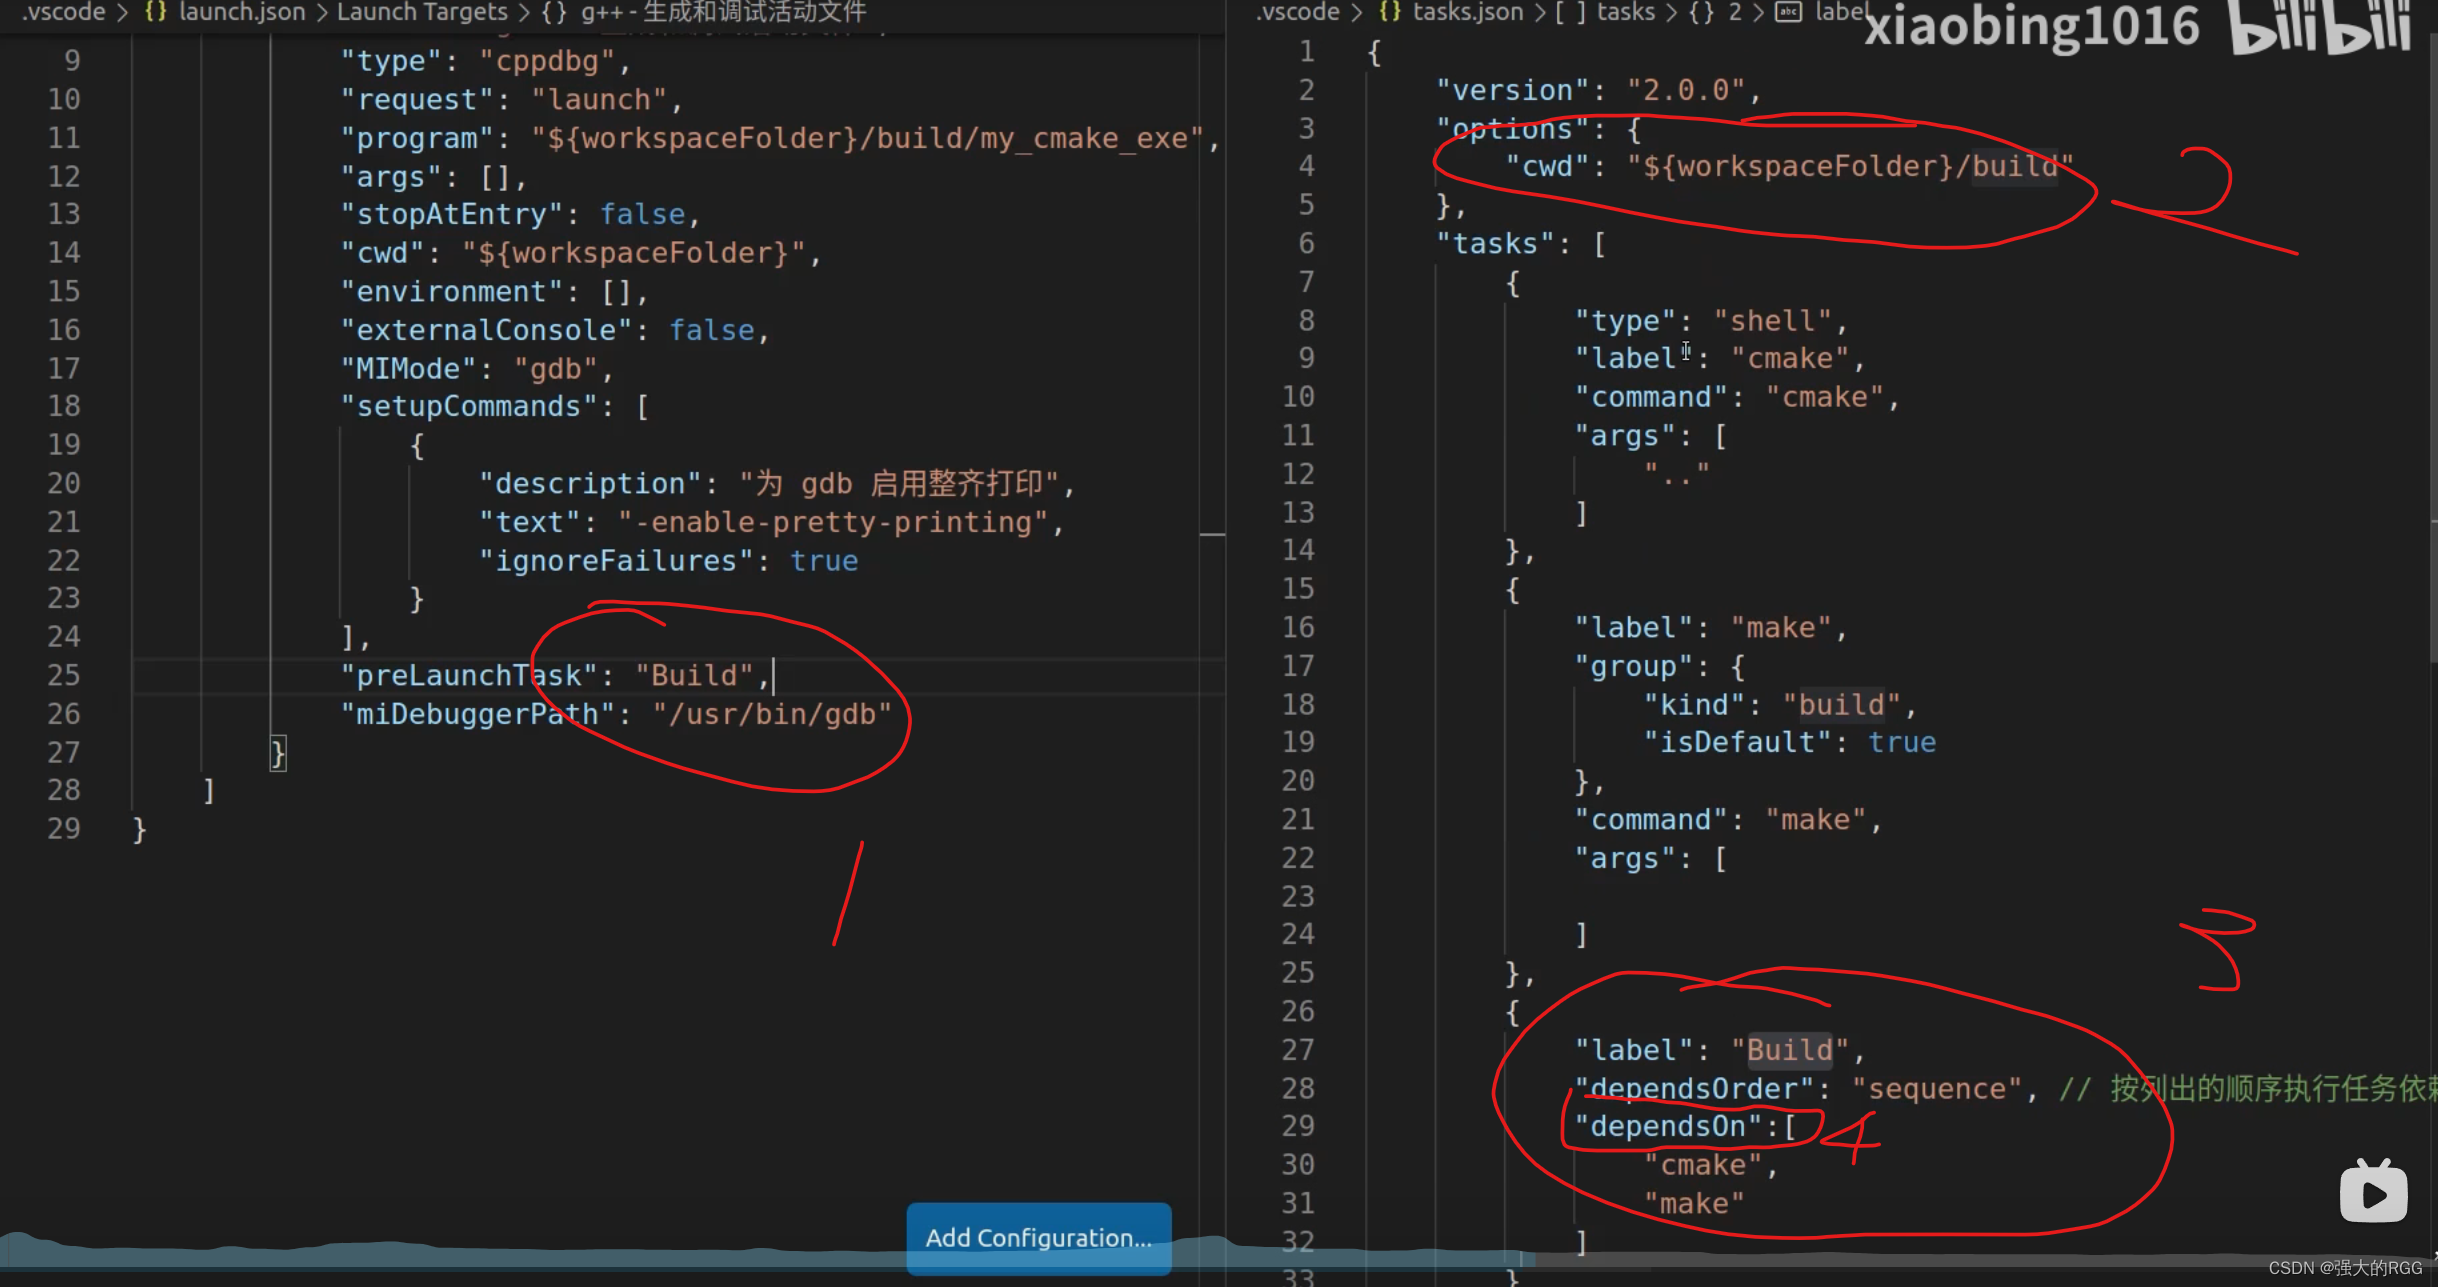The image size is (2438, 1287).
Task: Click the false value of "externalConsole"
Action: coord(711,330)
